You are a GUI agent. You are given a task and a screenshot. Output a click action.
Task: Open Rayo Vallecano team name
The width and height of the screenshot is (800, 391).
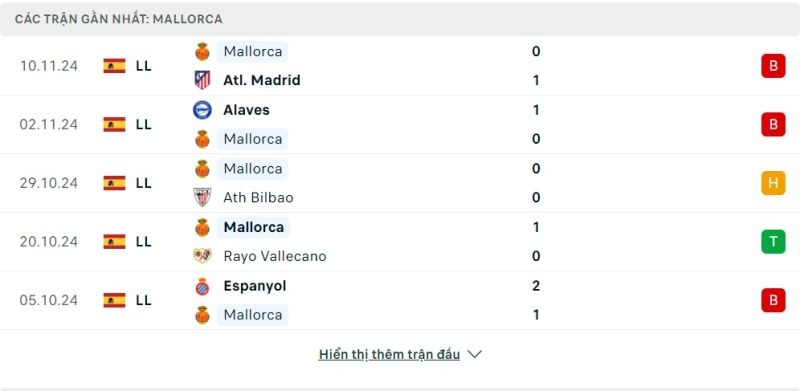click(x=275, y=256)
